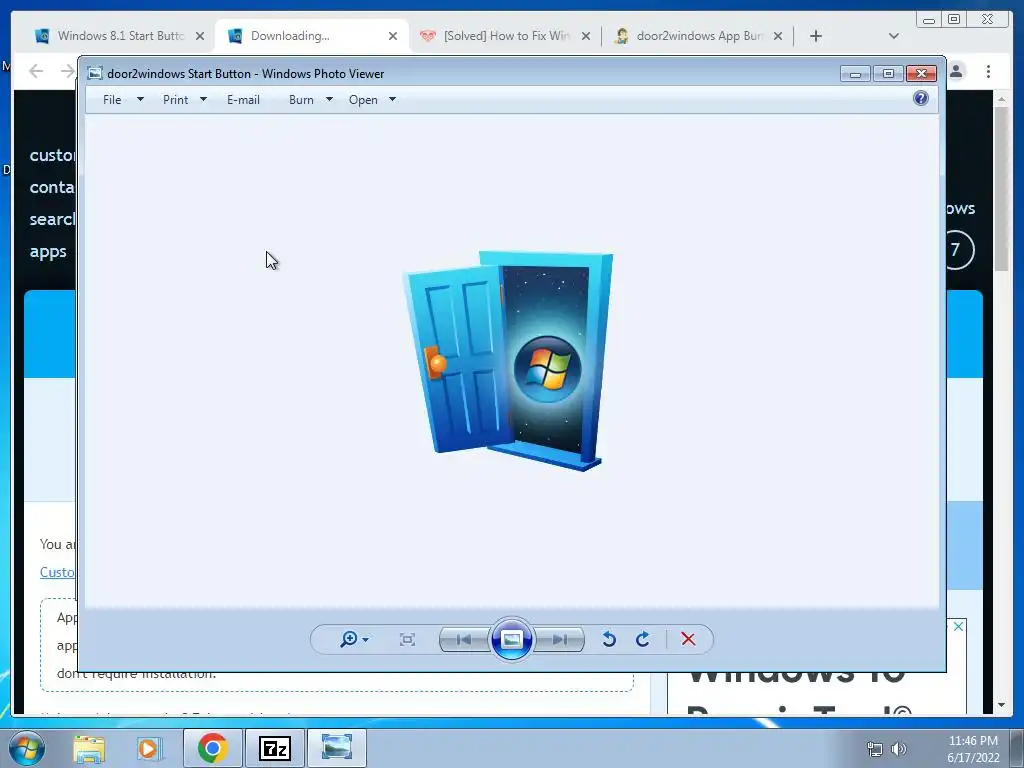
Task: Skip to the next picture in Photo Viewer
Action: 559,639
